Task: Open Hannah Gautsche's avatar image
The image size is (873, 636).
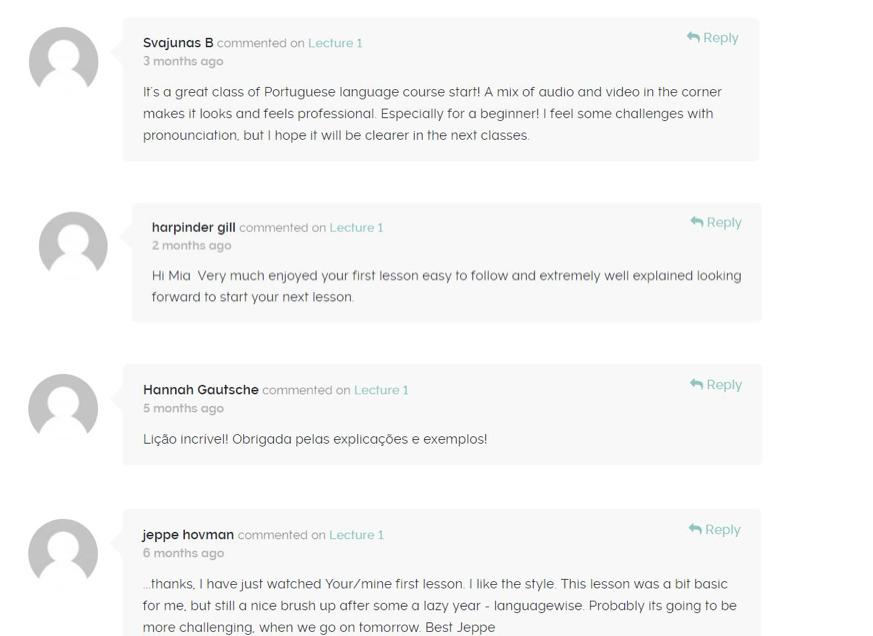Action: coord(63,408)
